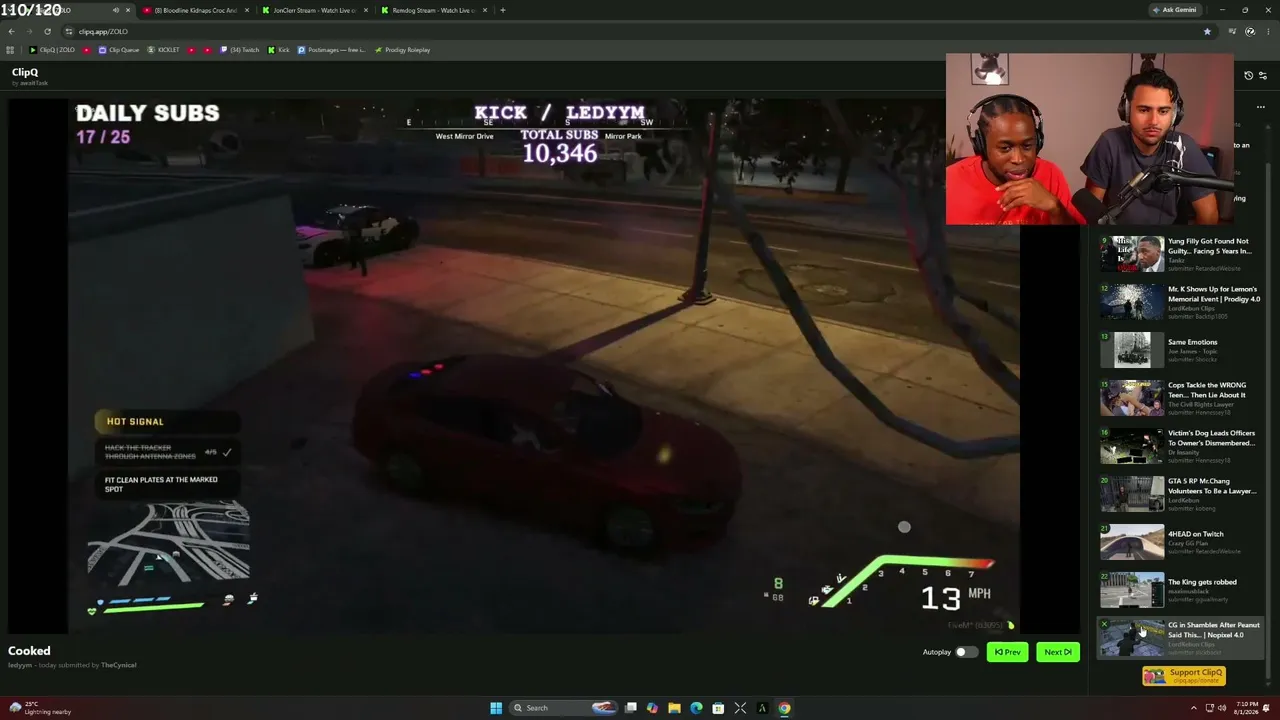Close the Remdog Stream tab
The image size is (1280, 720).
(485, 10)
